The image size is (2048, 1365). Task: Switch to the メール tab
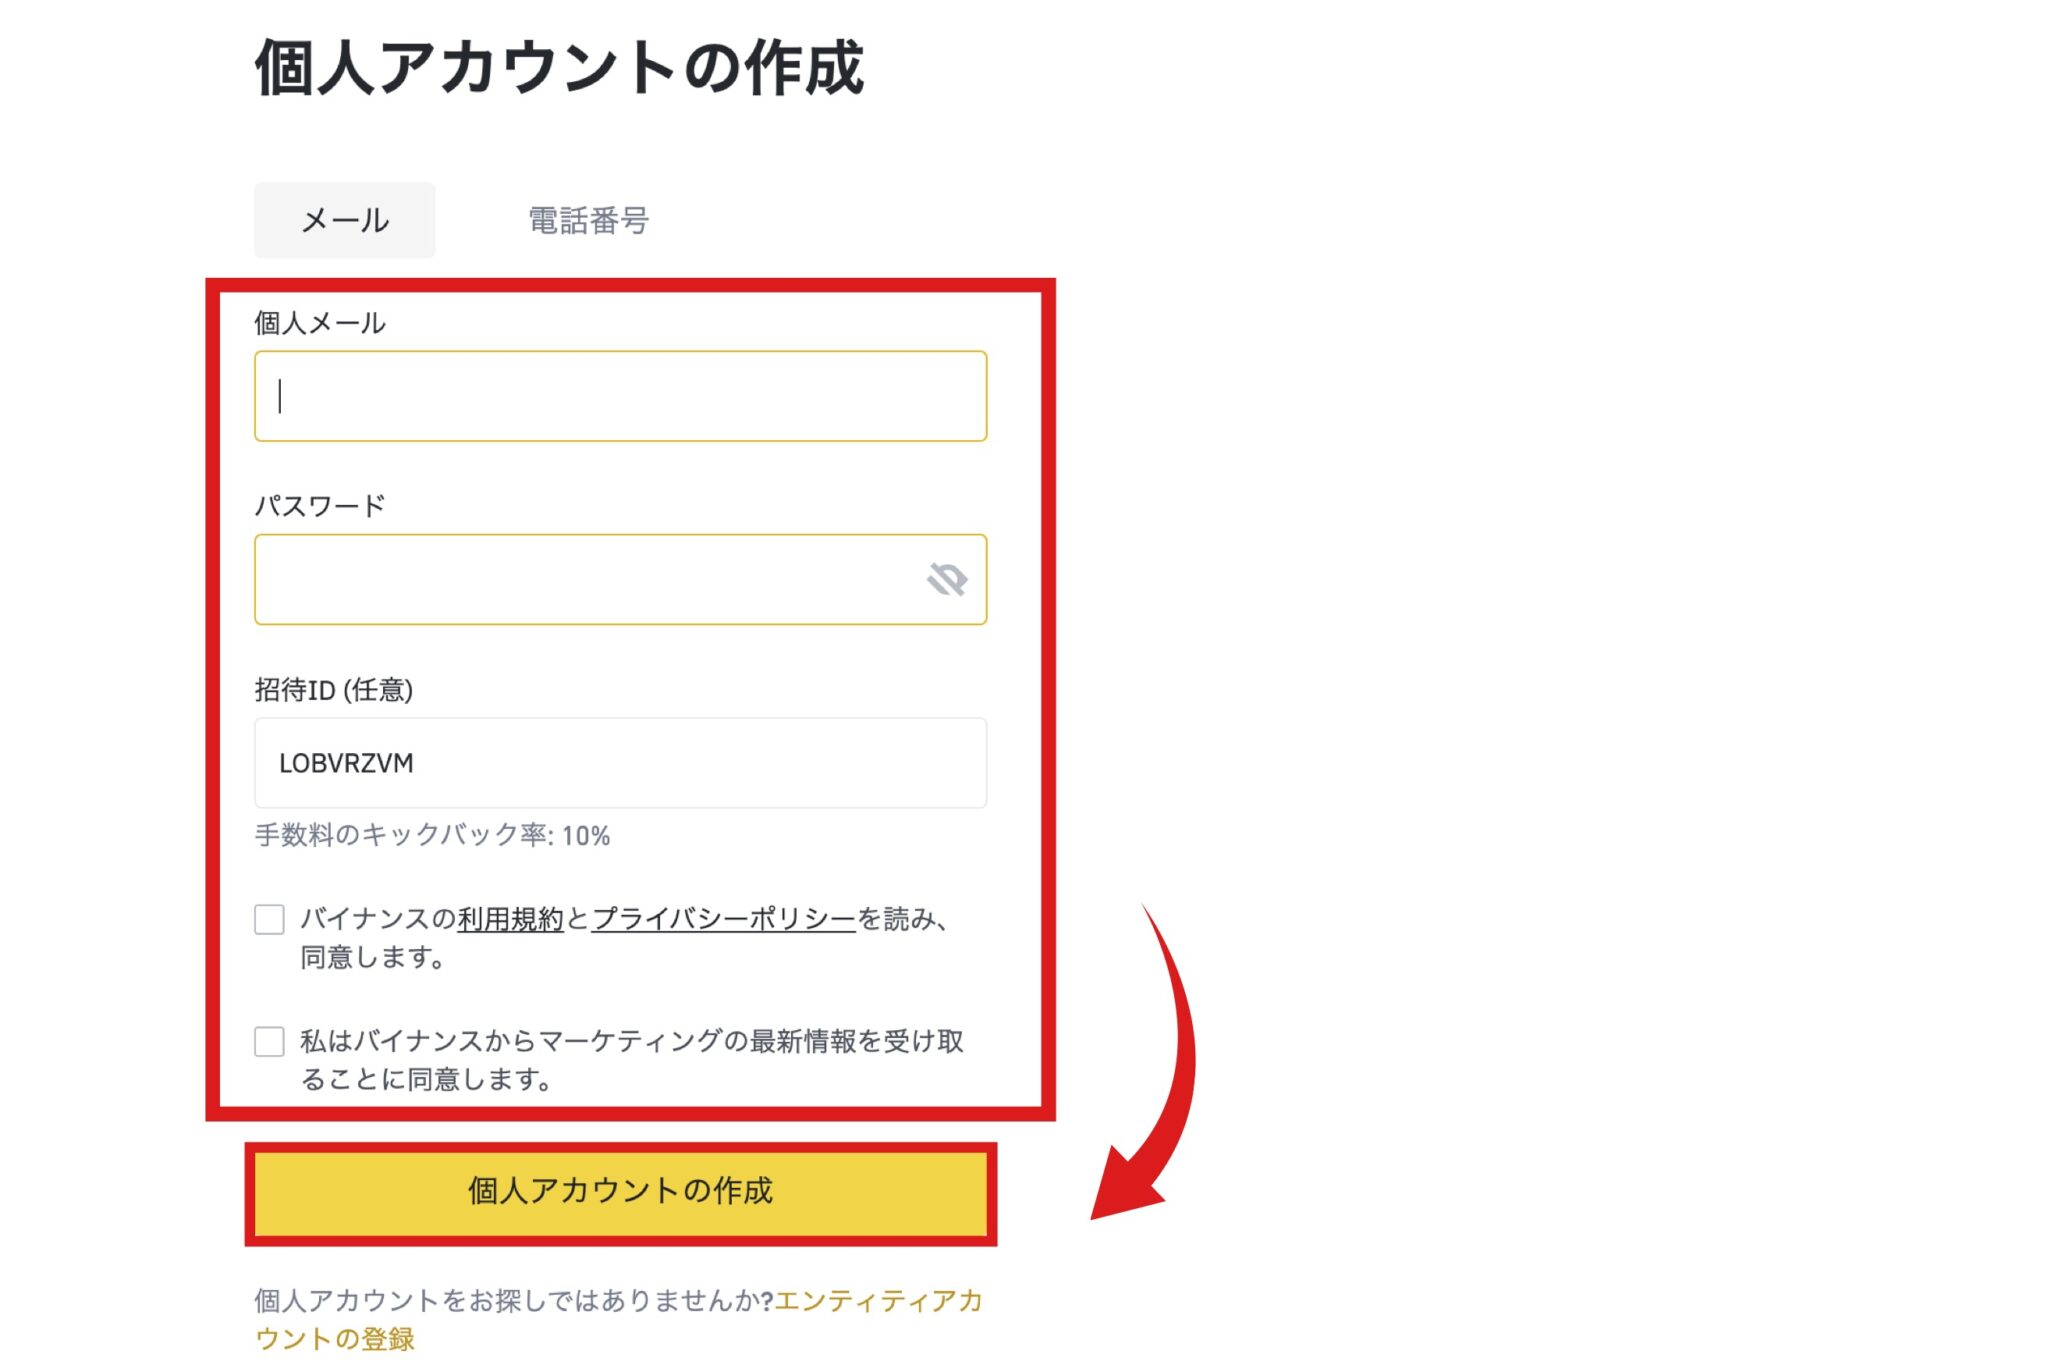(344, 220)
